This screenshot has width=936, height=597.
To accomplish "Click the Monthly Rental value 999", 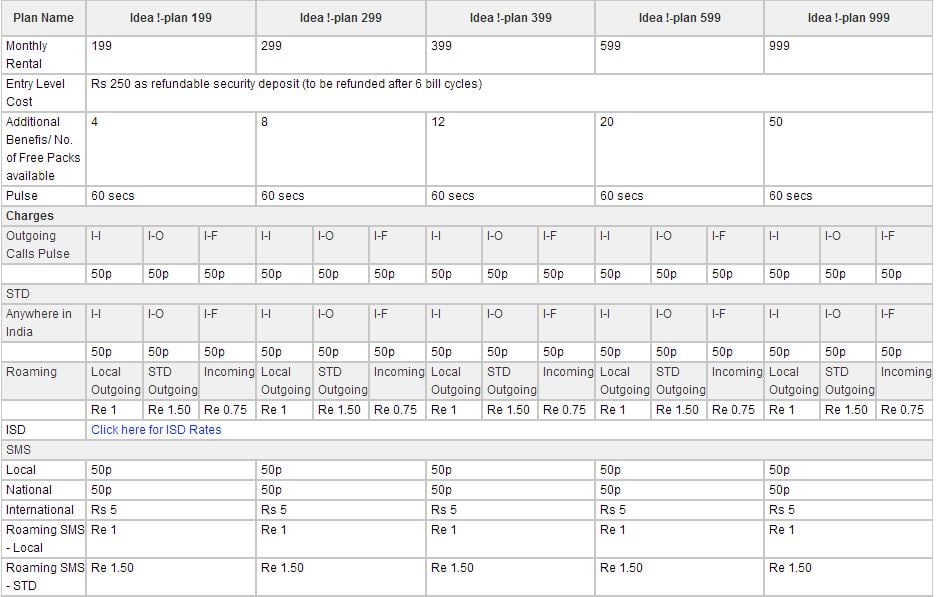I will pos(779,46).
